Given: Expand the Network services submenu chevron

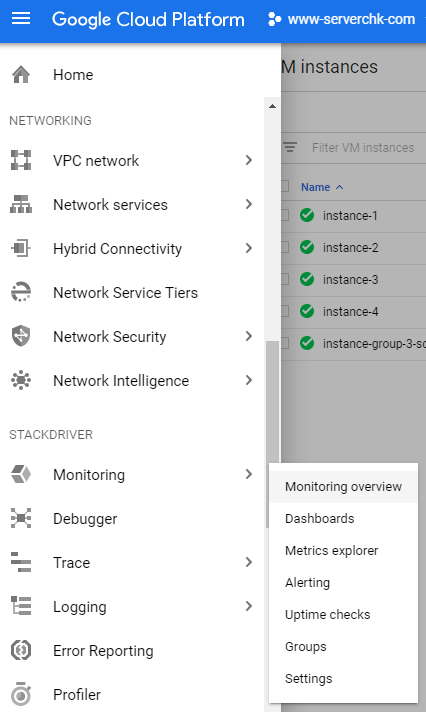Looking at the screenshot, I should [x=248, y=204].
